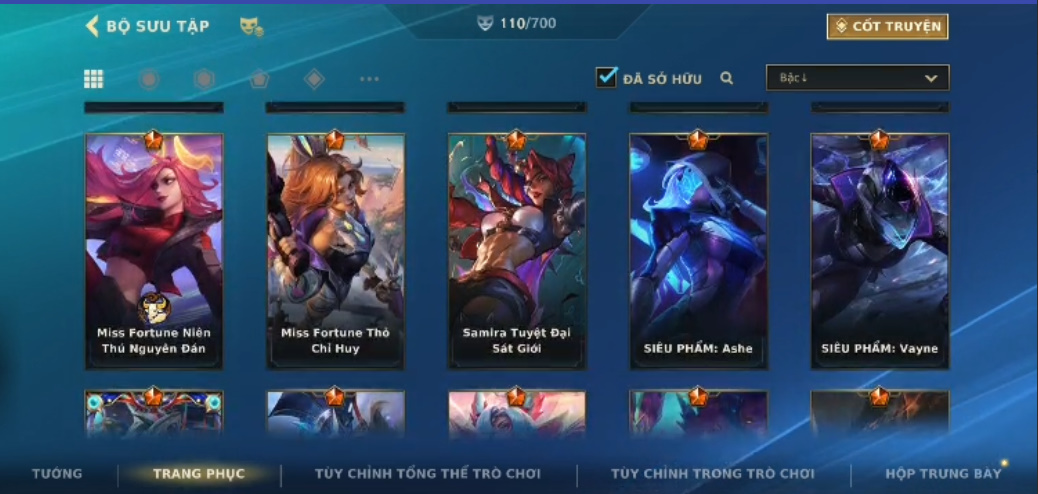Toggle the Đã Sở Hữu checkbox

pyautogui.click(x=606, y=77)
